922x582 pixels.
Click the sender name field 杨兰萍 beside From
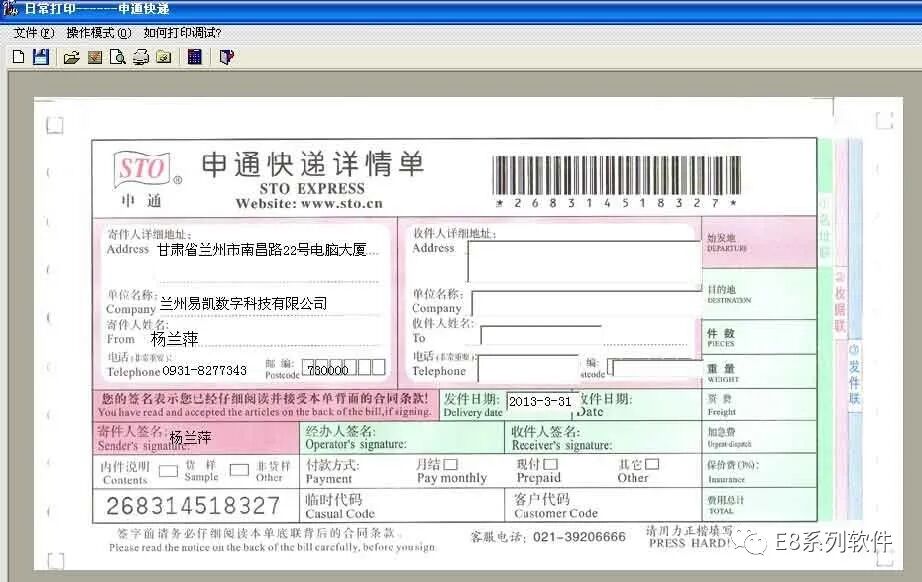tap(174, 339)
